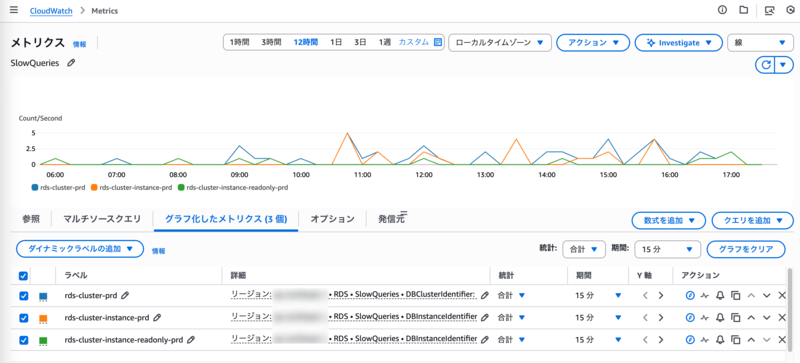Select the 3時間 time range
Screen dimensions: 800x363
[271, 42]
